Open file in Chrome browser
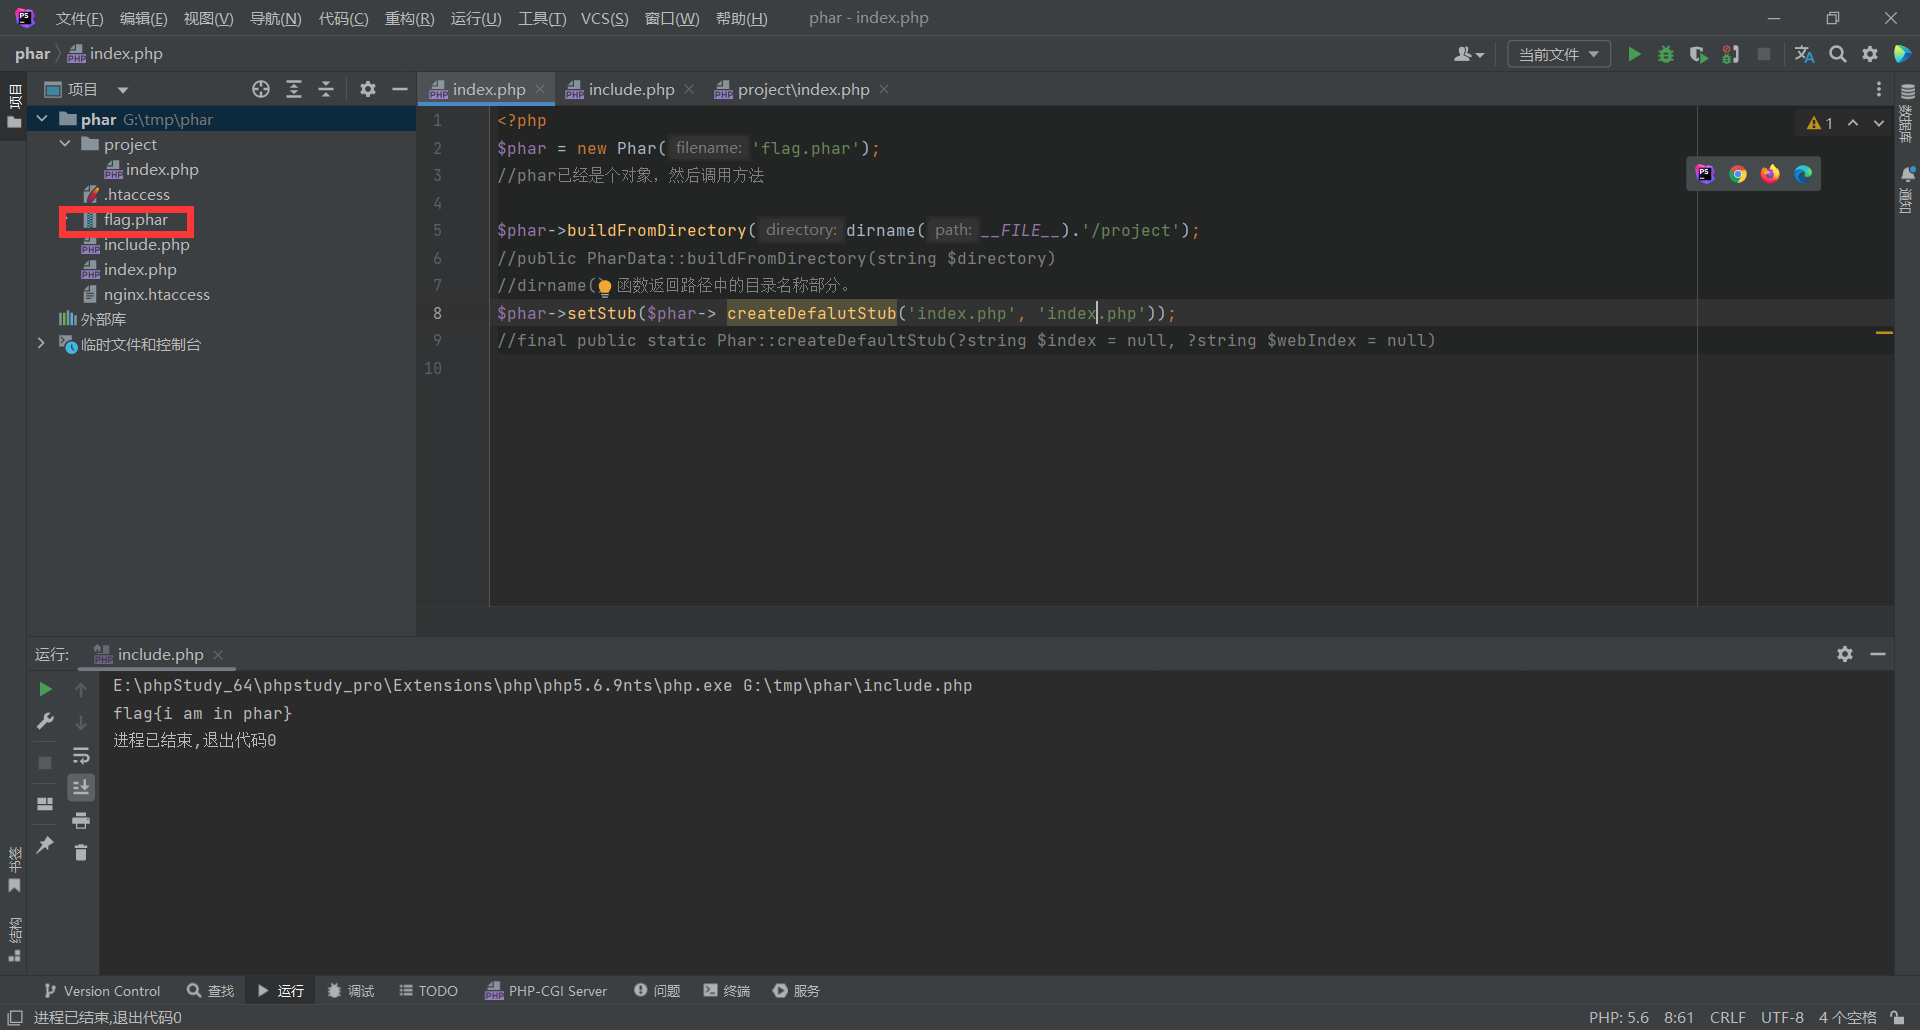This screenshot has height=1030, width=1920. point(1738,174)
